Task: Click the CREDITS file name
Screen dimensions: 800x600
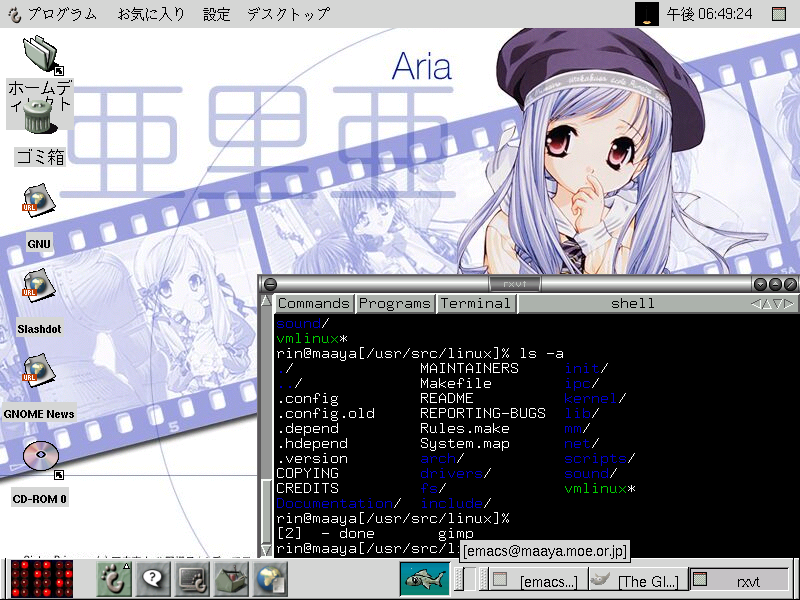Action: [307, 489]
